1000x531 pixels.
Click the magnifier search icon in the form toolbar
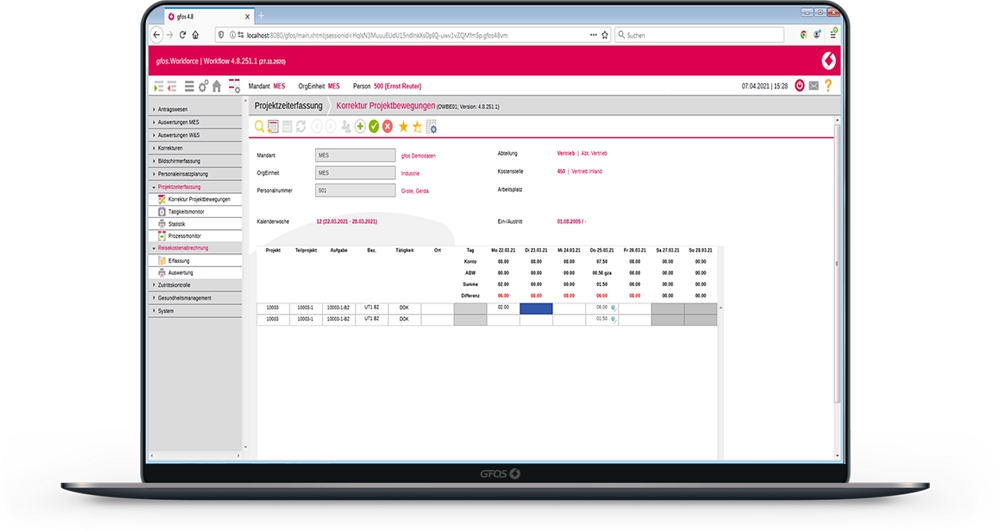click(x=259, y=127)
